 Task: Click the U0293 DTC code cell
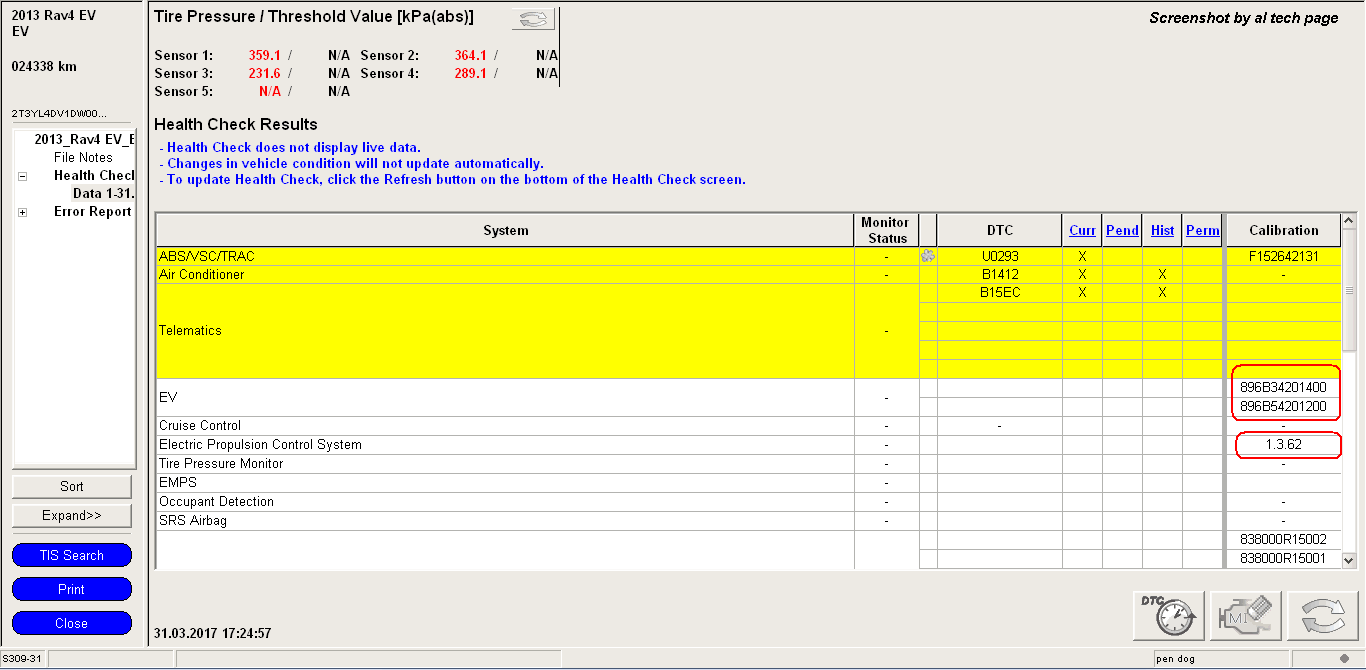pos(1000,257)
